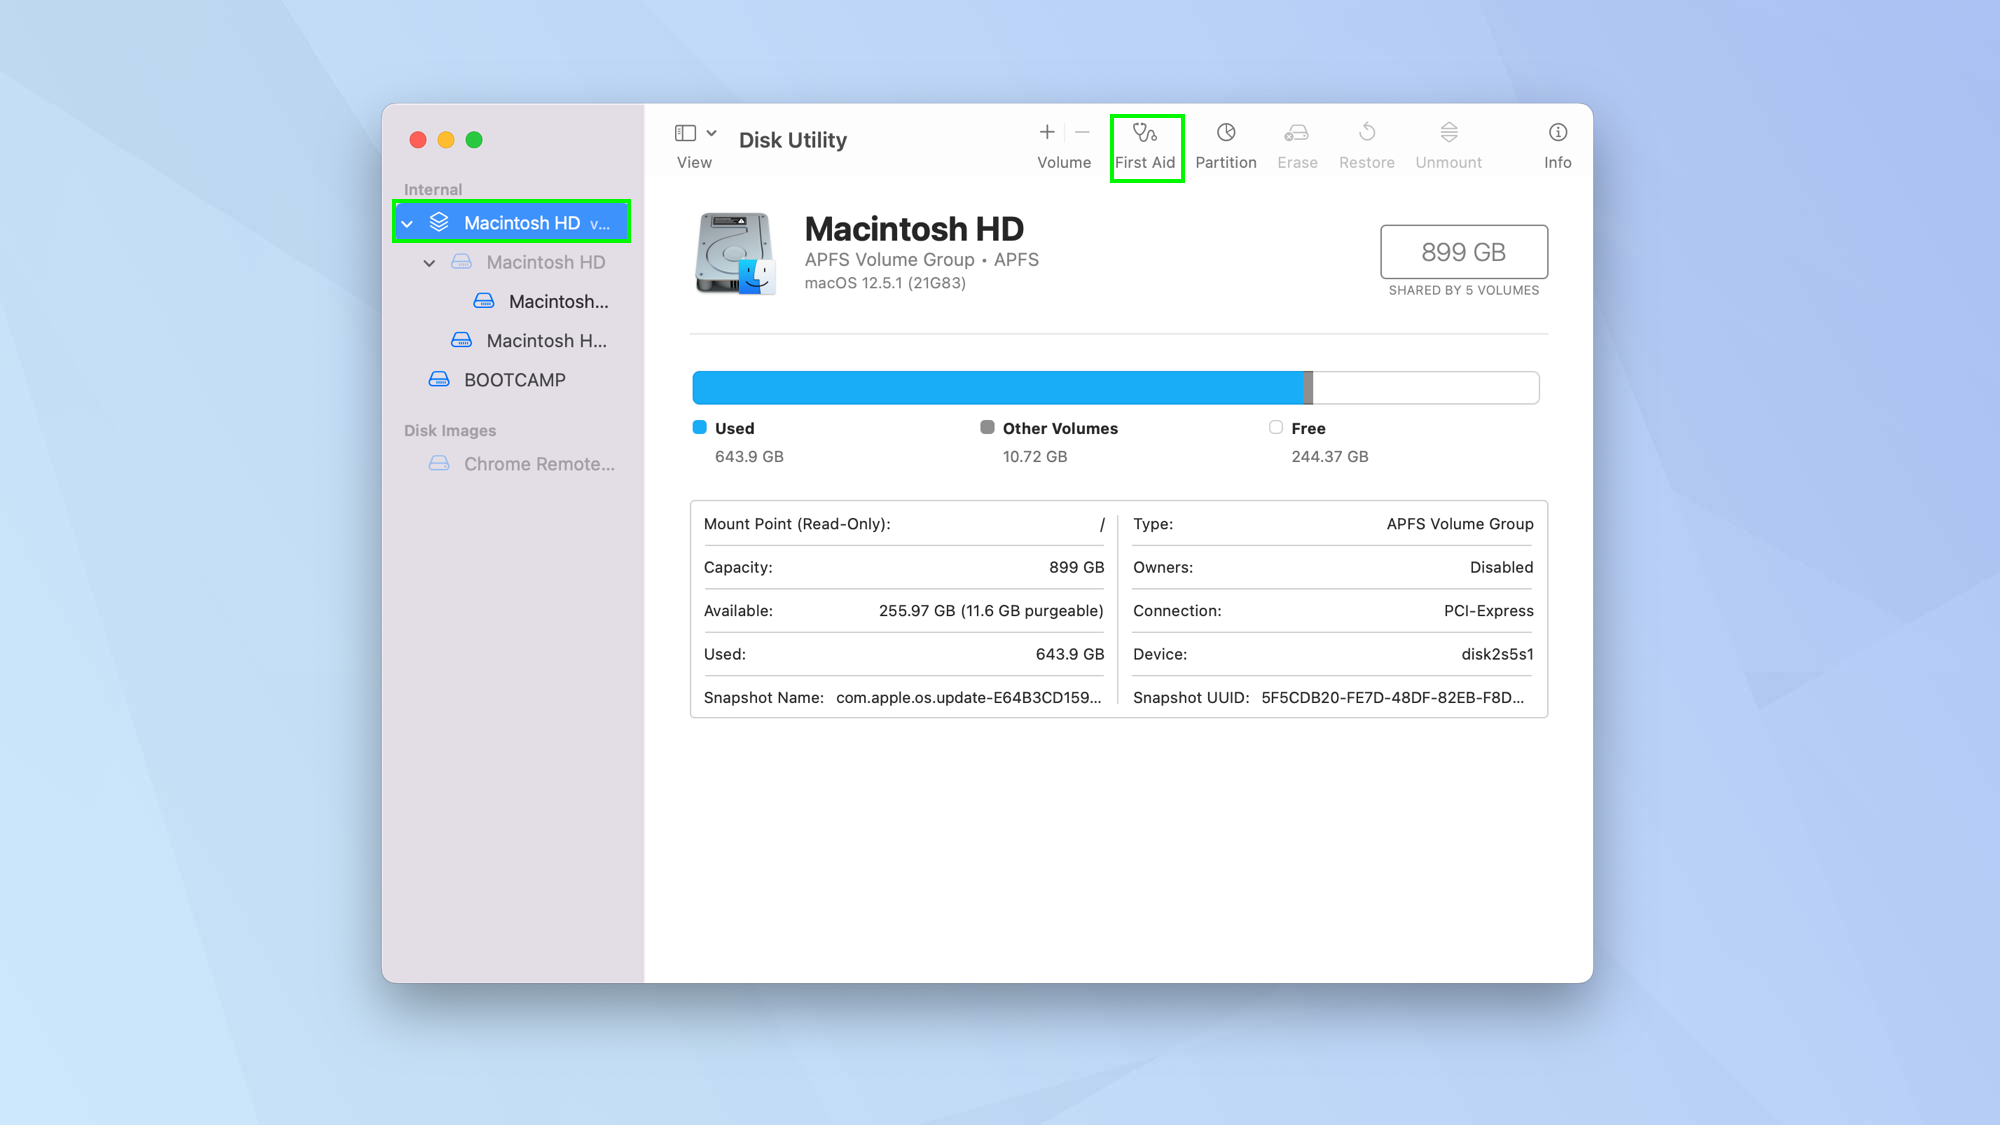
Task: Click the 899 GB capacity box
Action: (1463, 252)
